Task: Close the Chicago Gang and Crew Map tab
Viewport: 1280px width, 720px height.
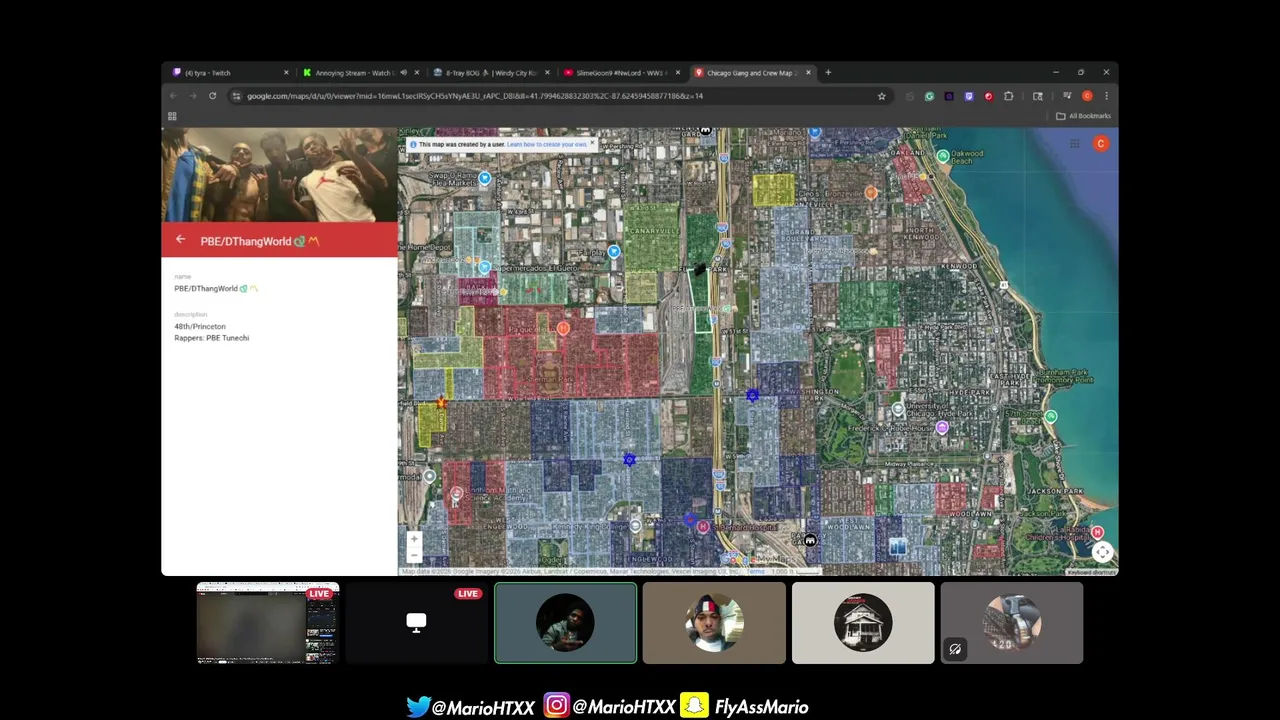Action: [x=808, y=73]
